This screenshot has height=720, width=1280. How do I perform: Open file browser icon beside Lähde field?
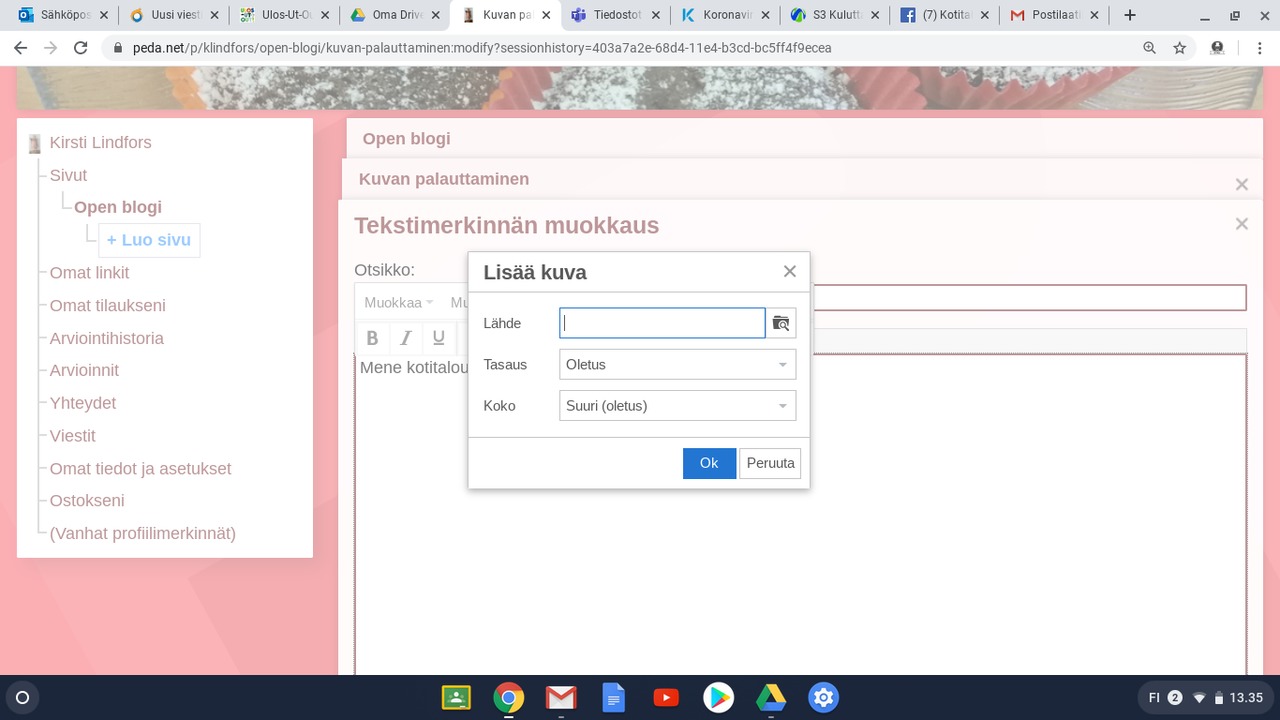781,323
